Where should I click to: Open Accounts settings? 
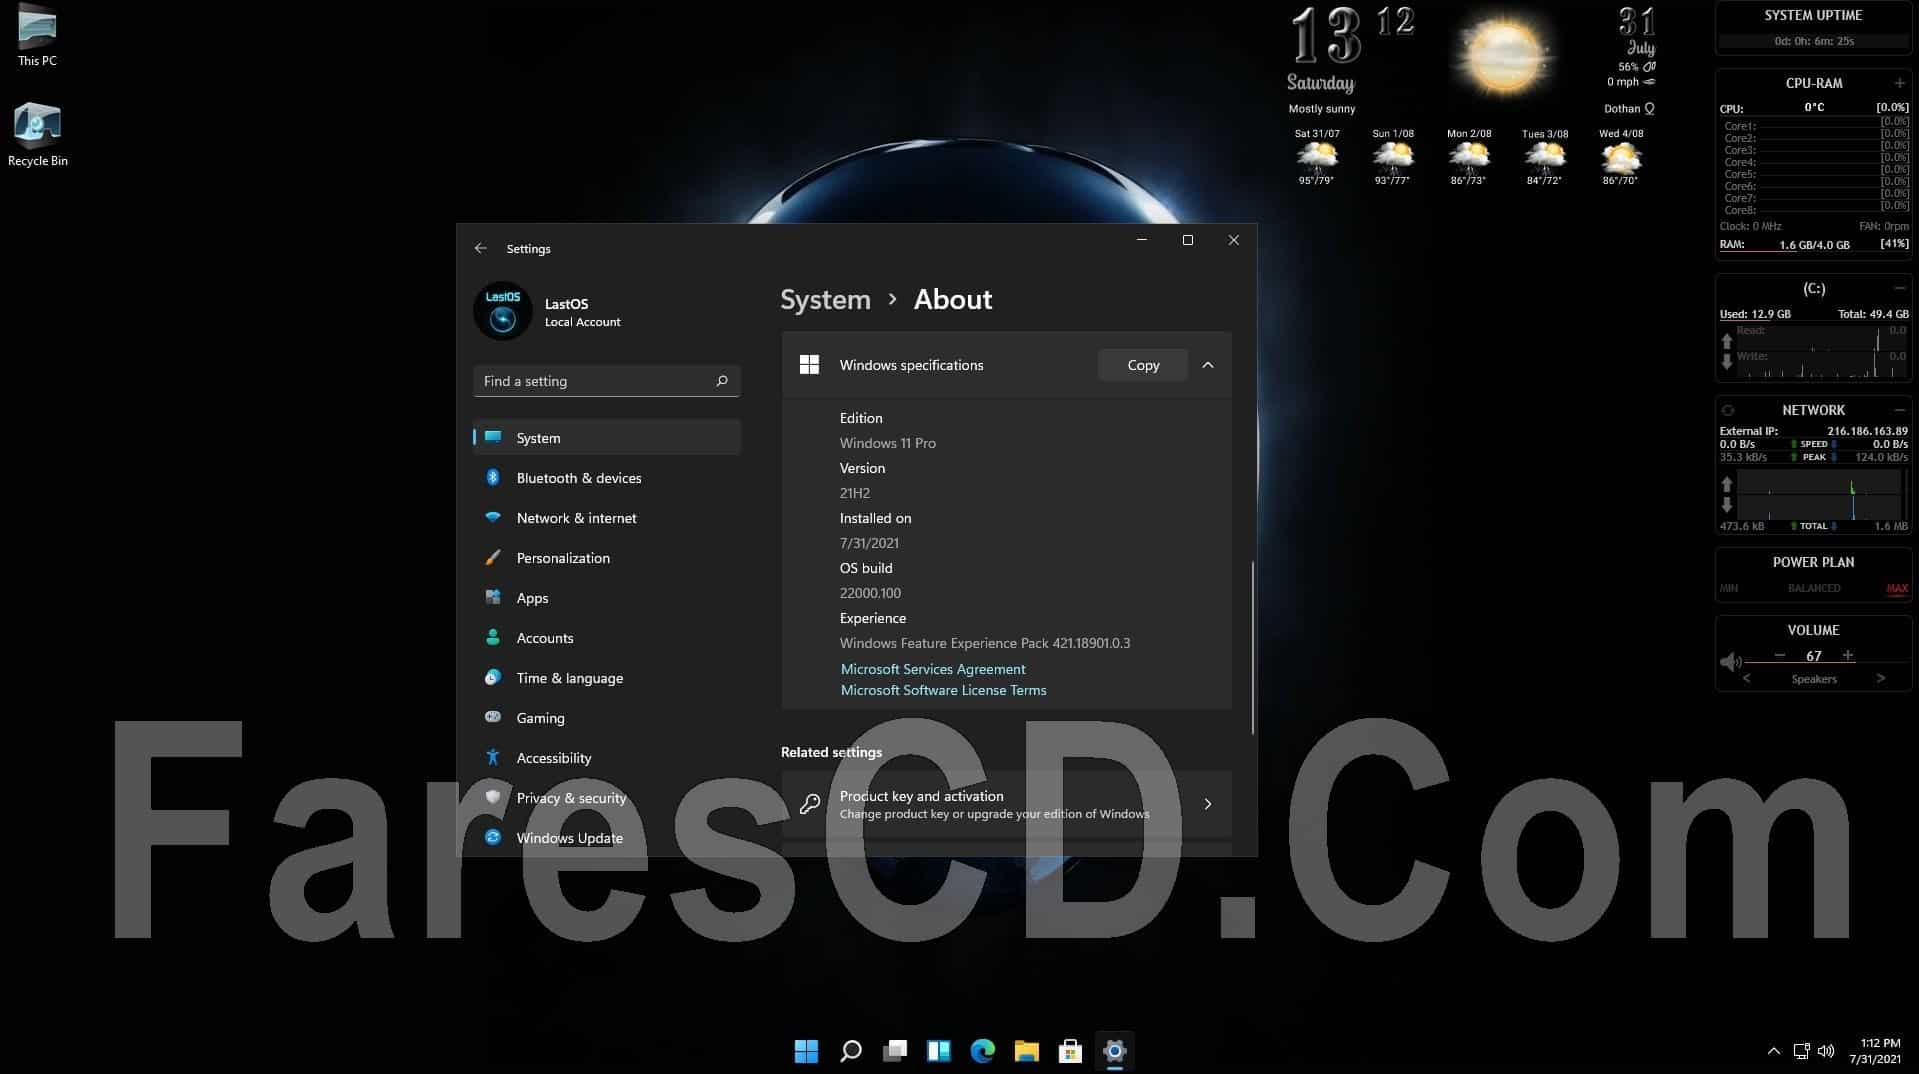[x=606, y=638]
